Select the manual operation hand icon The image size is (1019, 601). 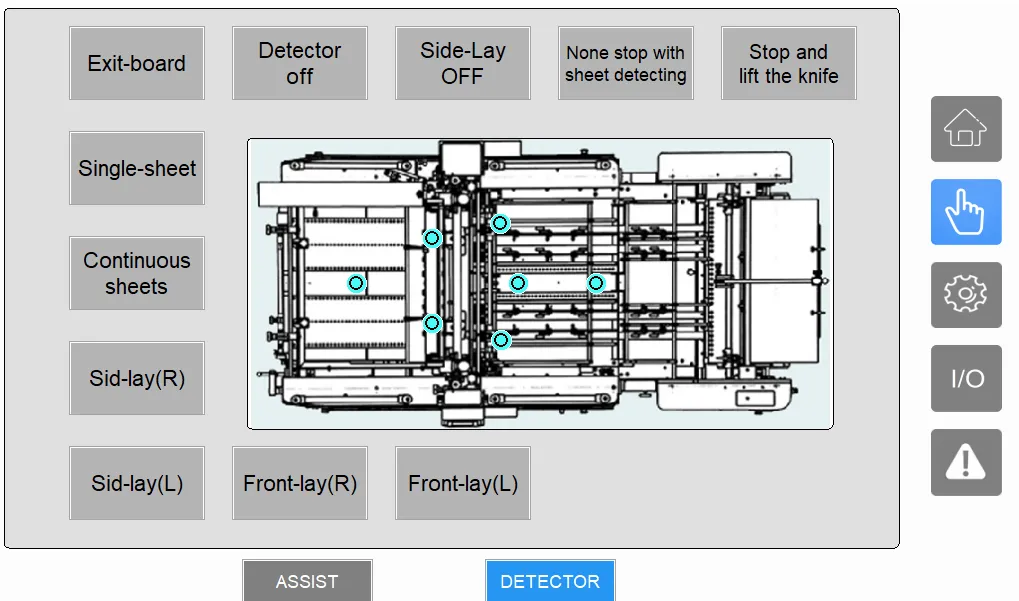pos(966,212)
